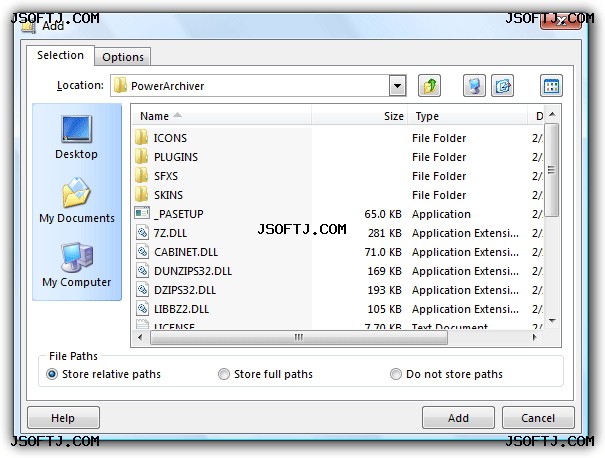605x458 pixels.
Task: Sort file list by Name column
Action: [x=222, y=116]
